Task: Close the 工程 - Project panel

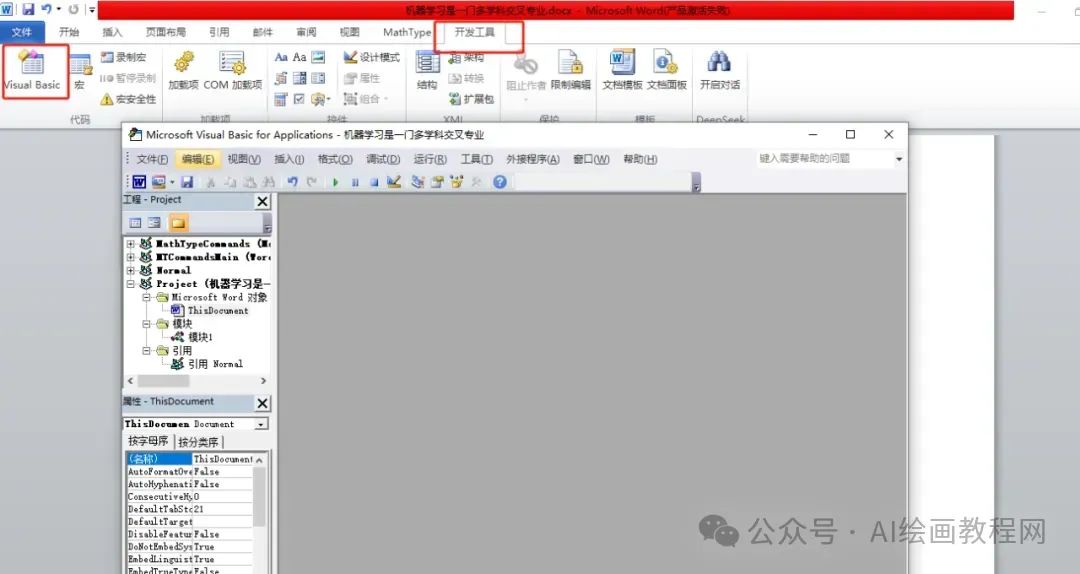Action: pos(262,201)
